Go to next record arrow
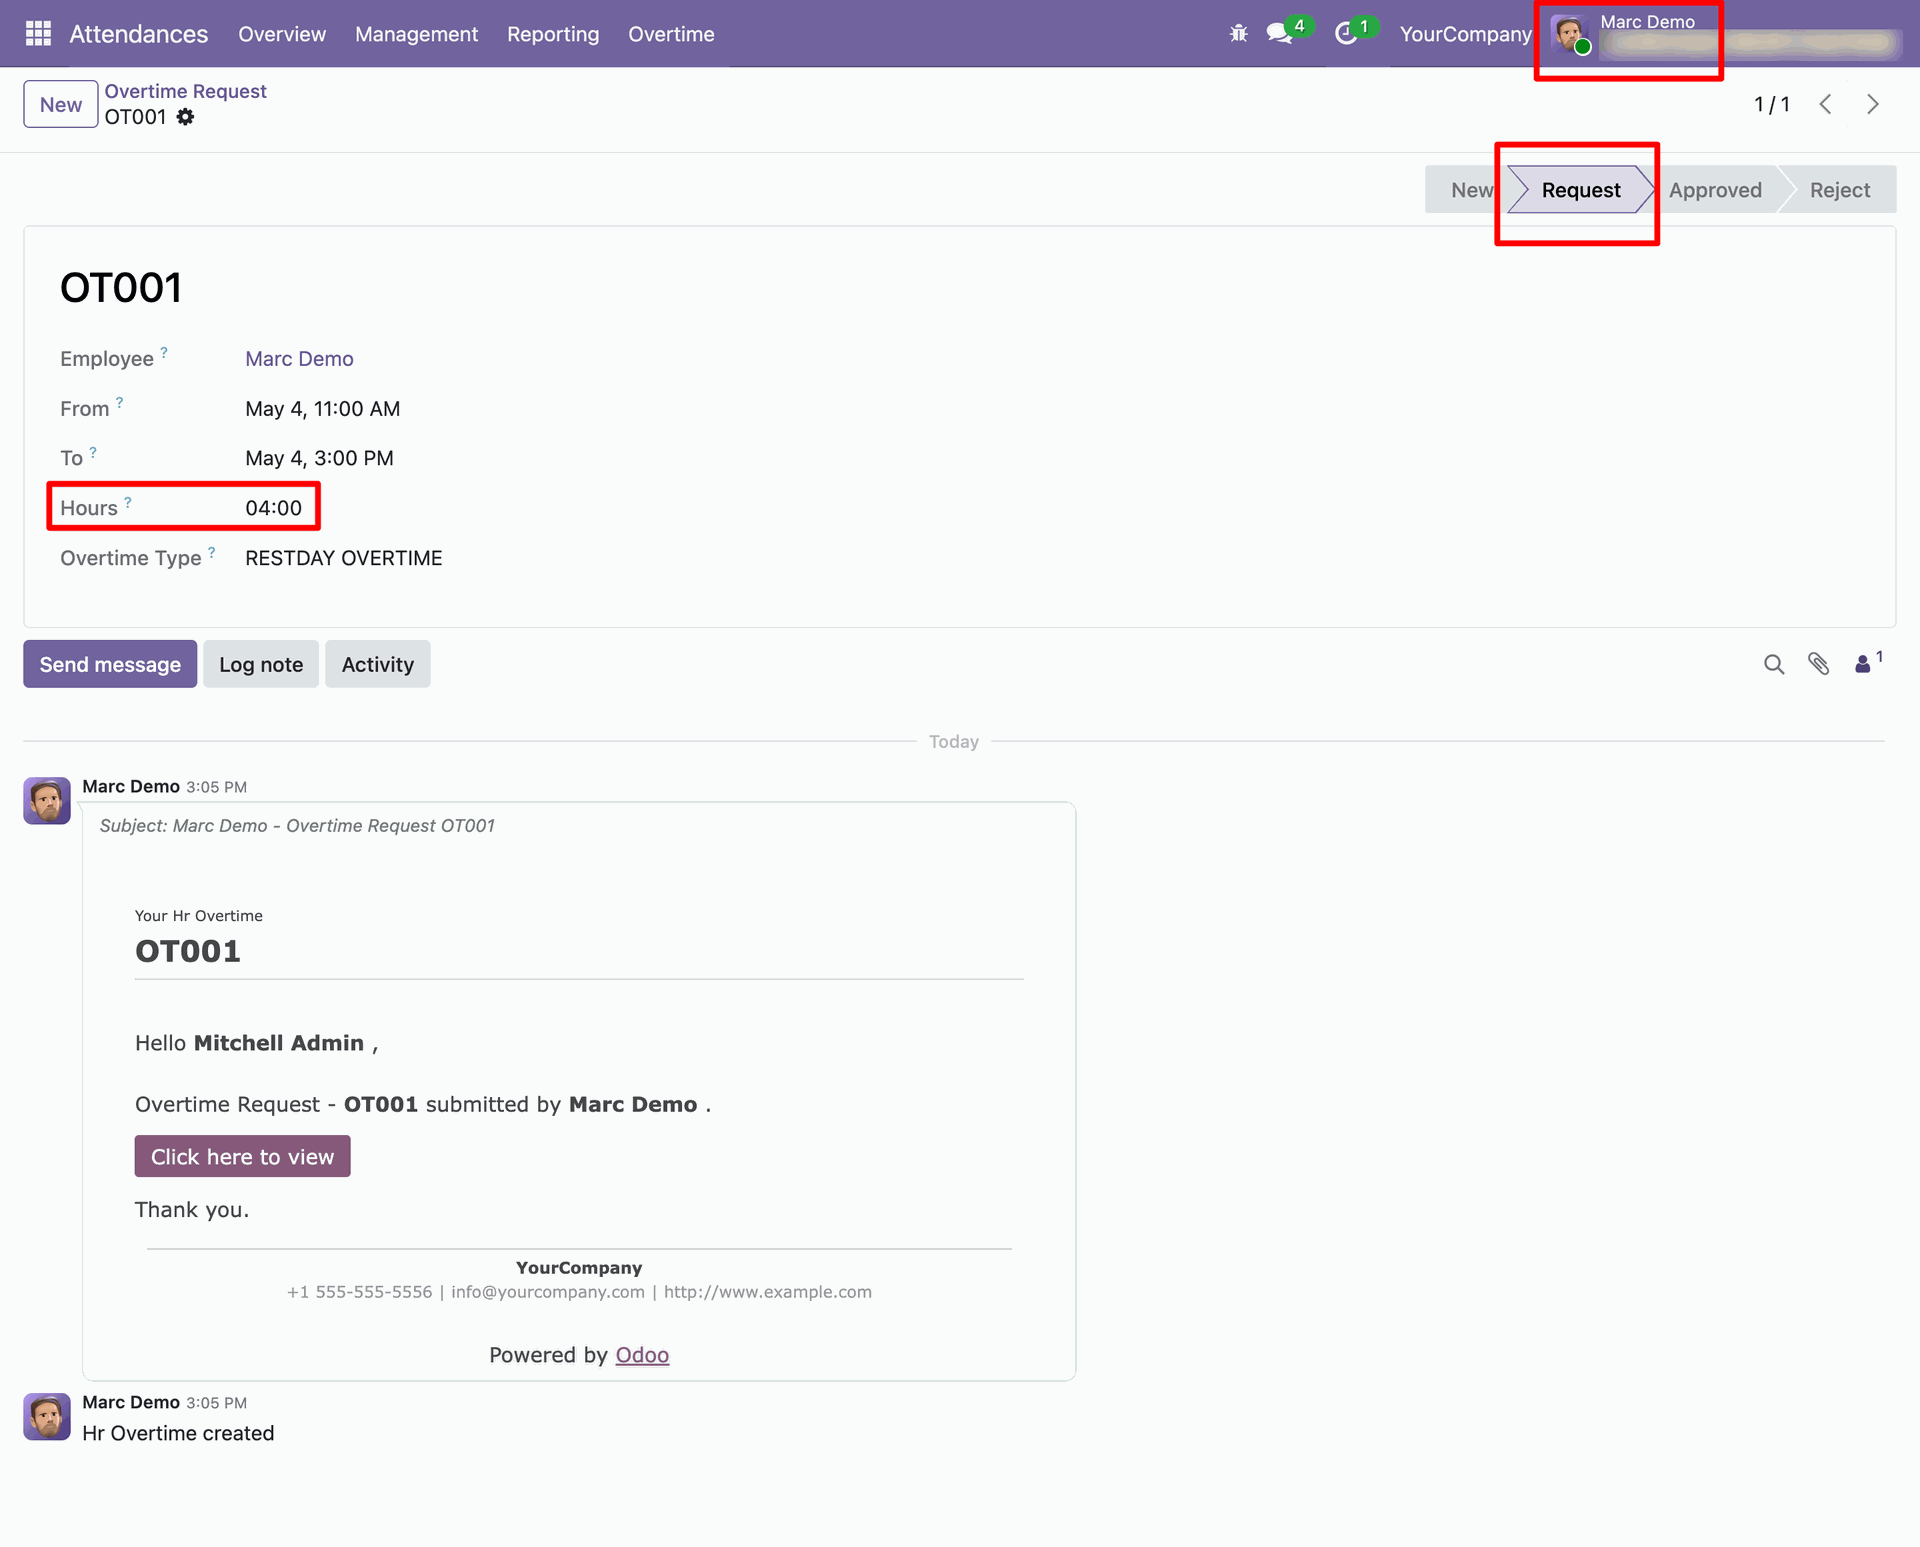 click(x=1872, y=104)
